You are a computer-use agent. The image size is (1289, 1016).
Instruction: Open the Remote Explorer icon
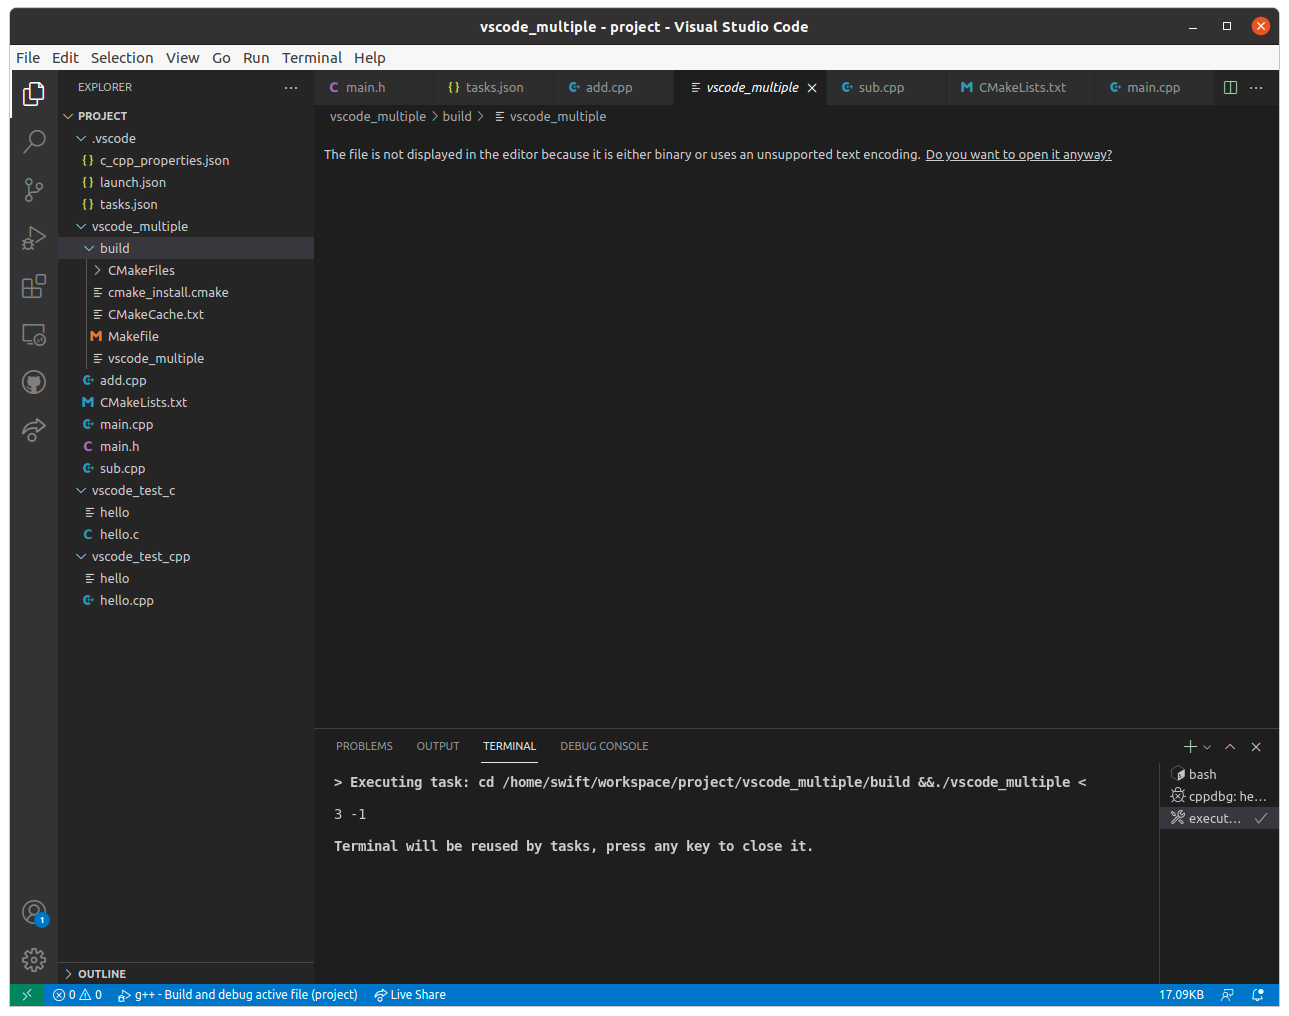coord(34,334)
